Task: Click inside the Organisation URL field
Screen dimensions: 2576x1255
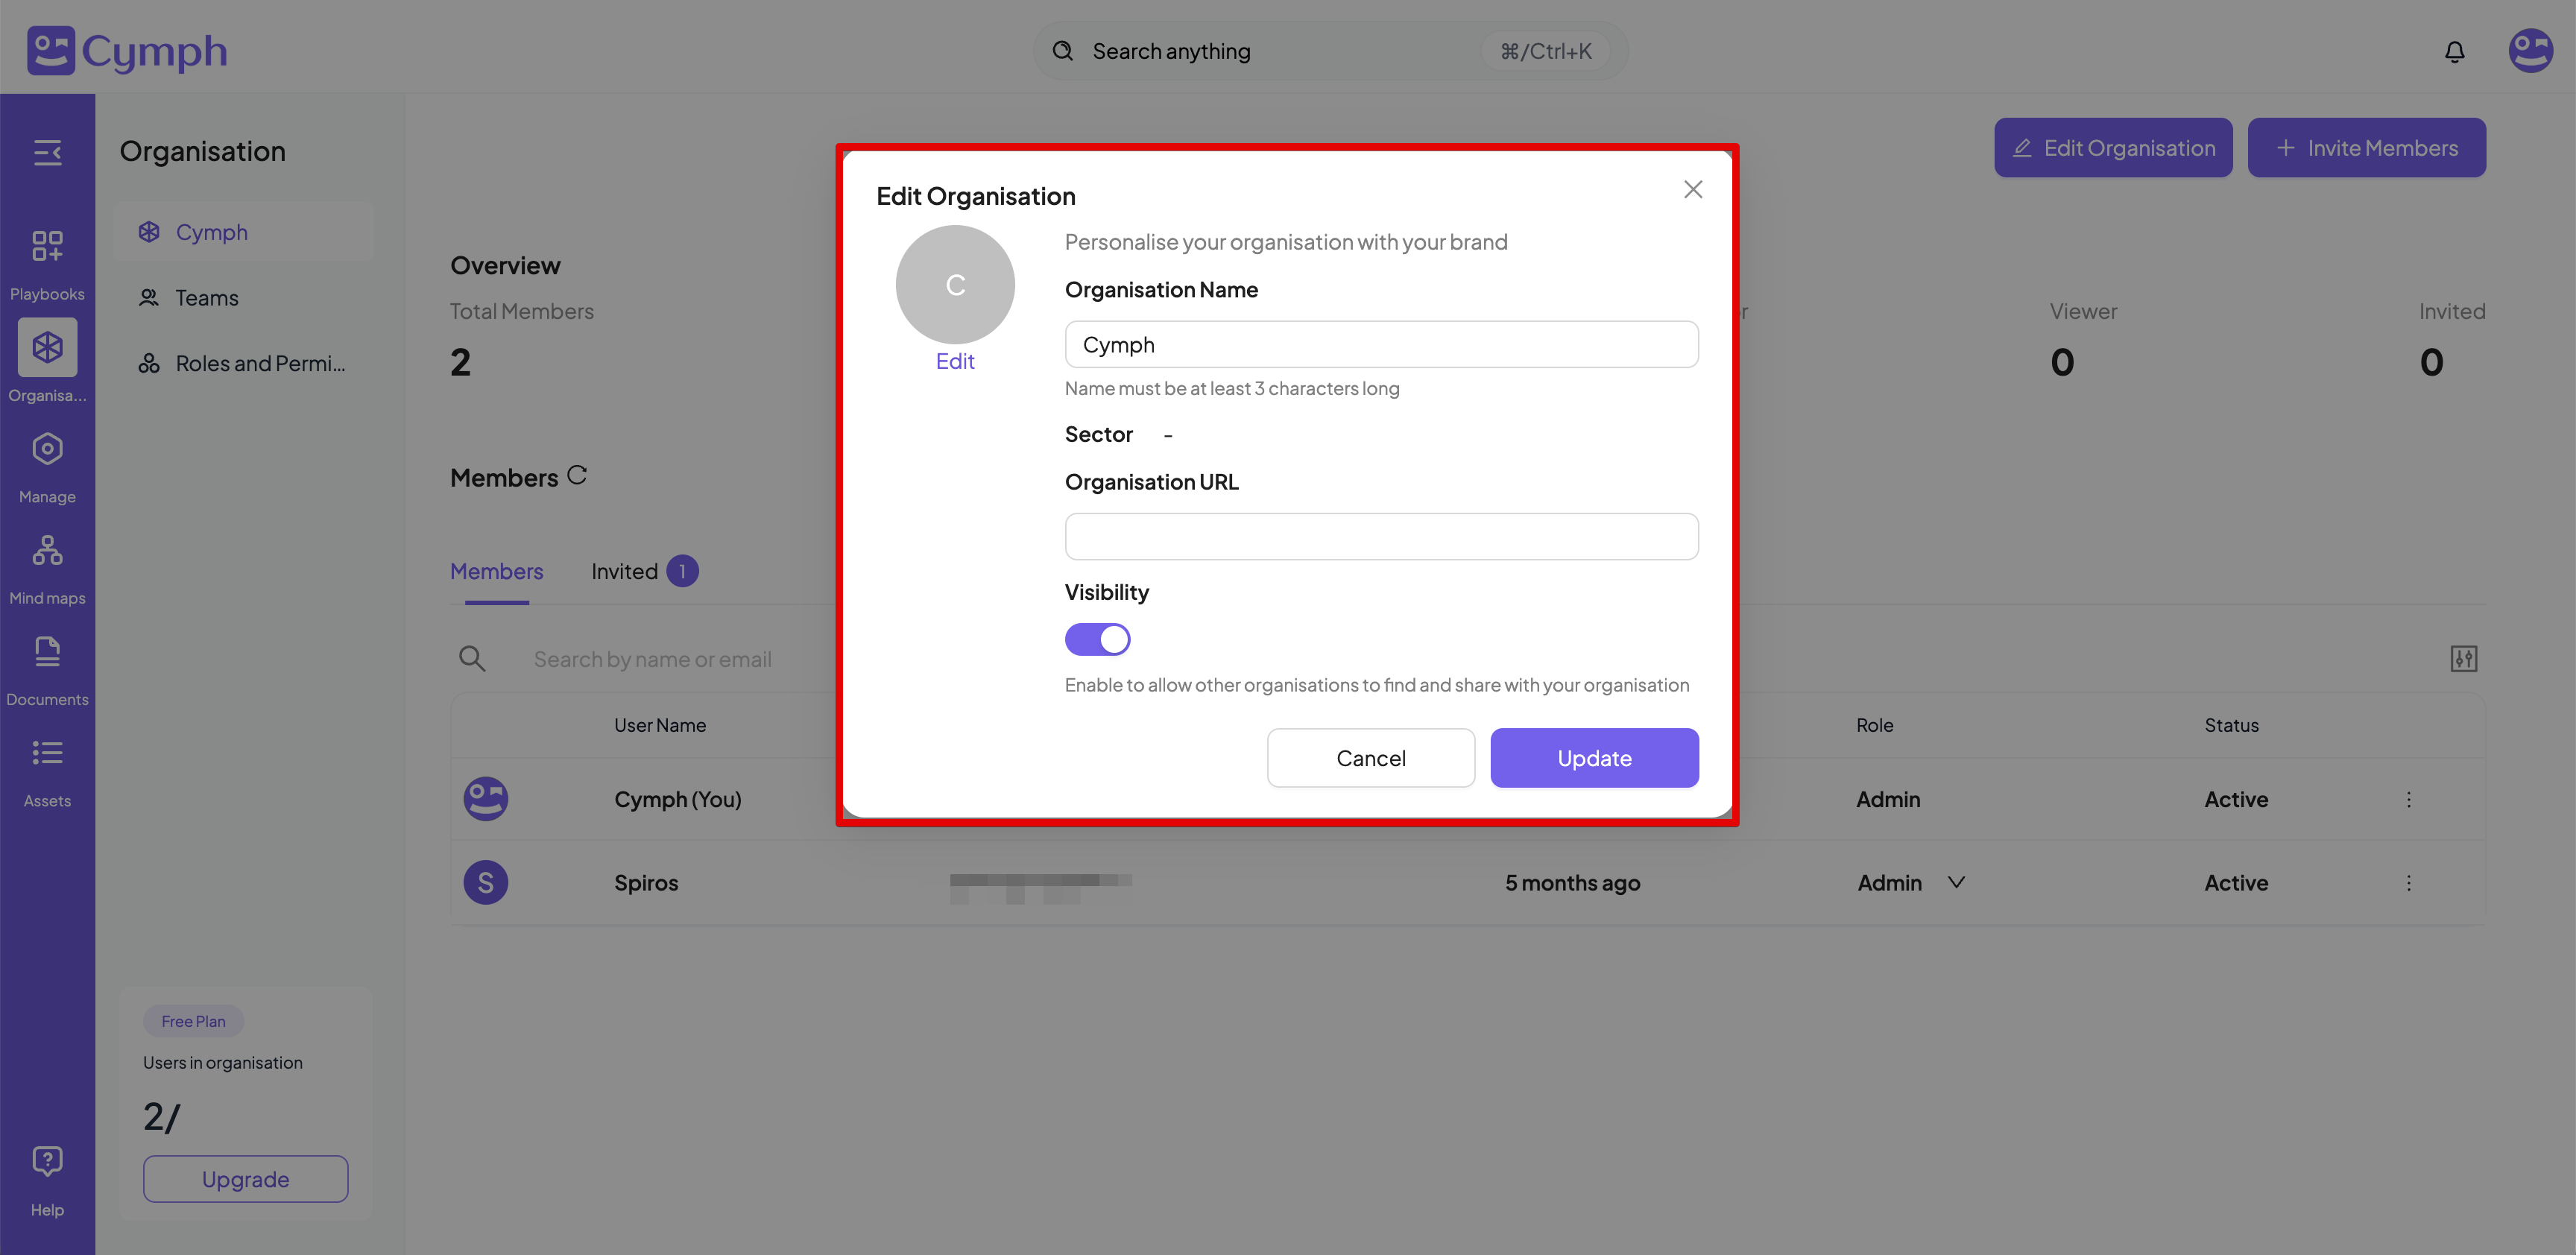Action: tap(1381, 536)
